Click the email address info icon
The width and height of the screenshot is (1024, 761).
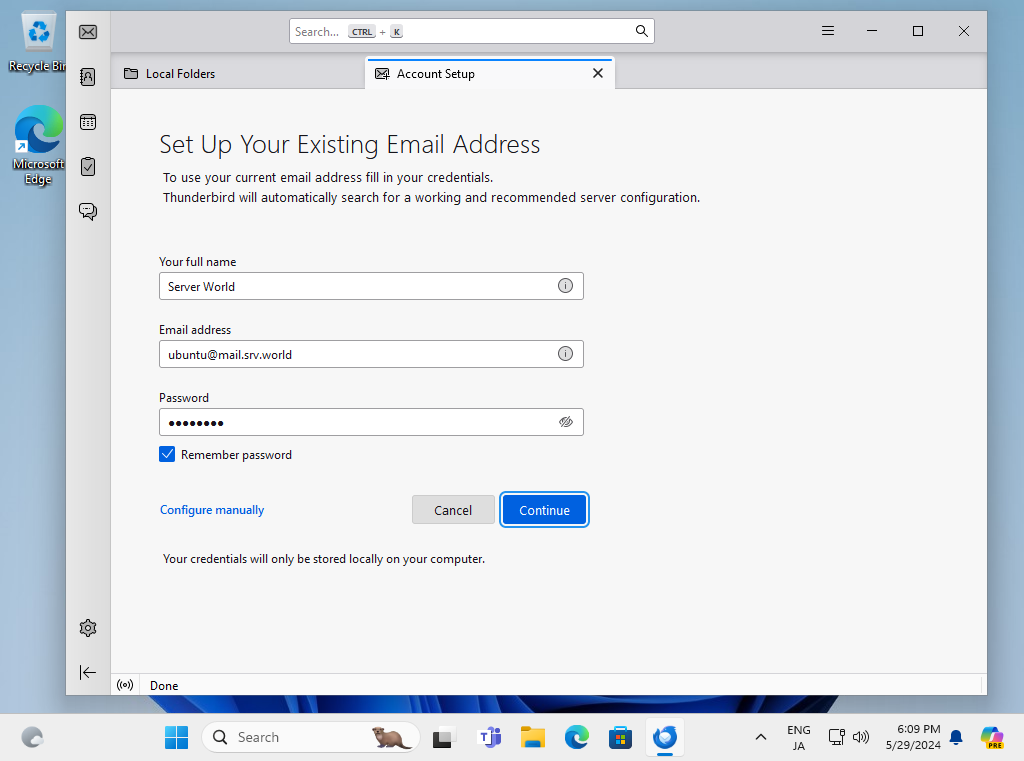565,354
